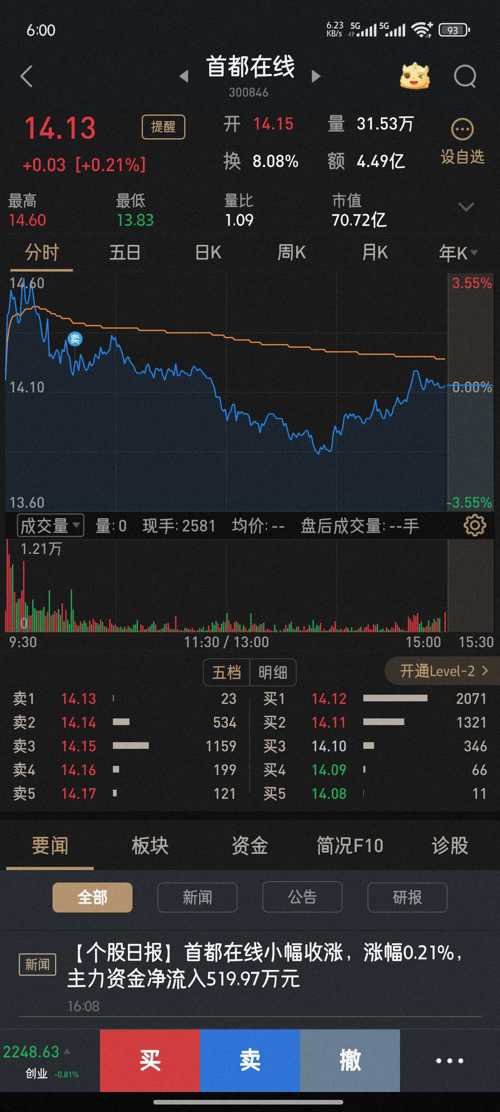
Task: Tap the volume bar chart area
Action: click(x=227, y=585)
